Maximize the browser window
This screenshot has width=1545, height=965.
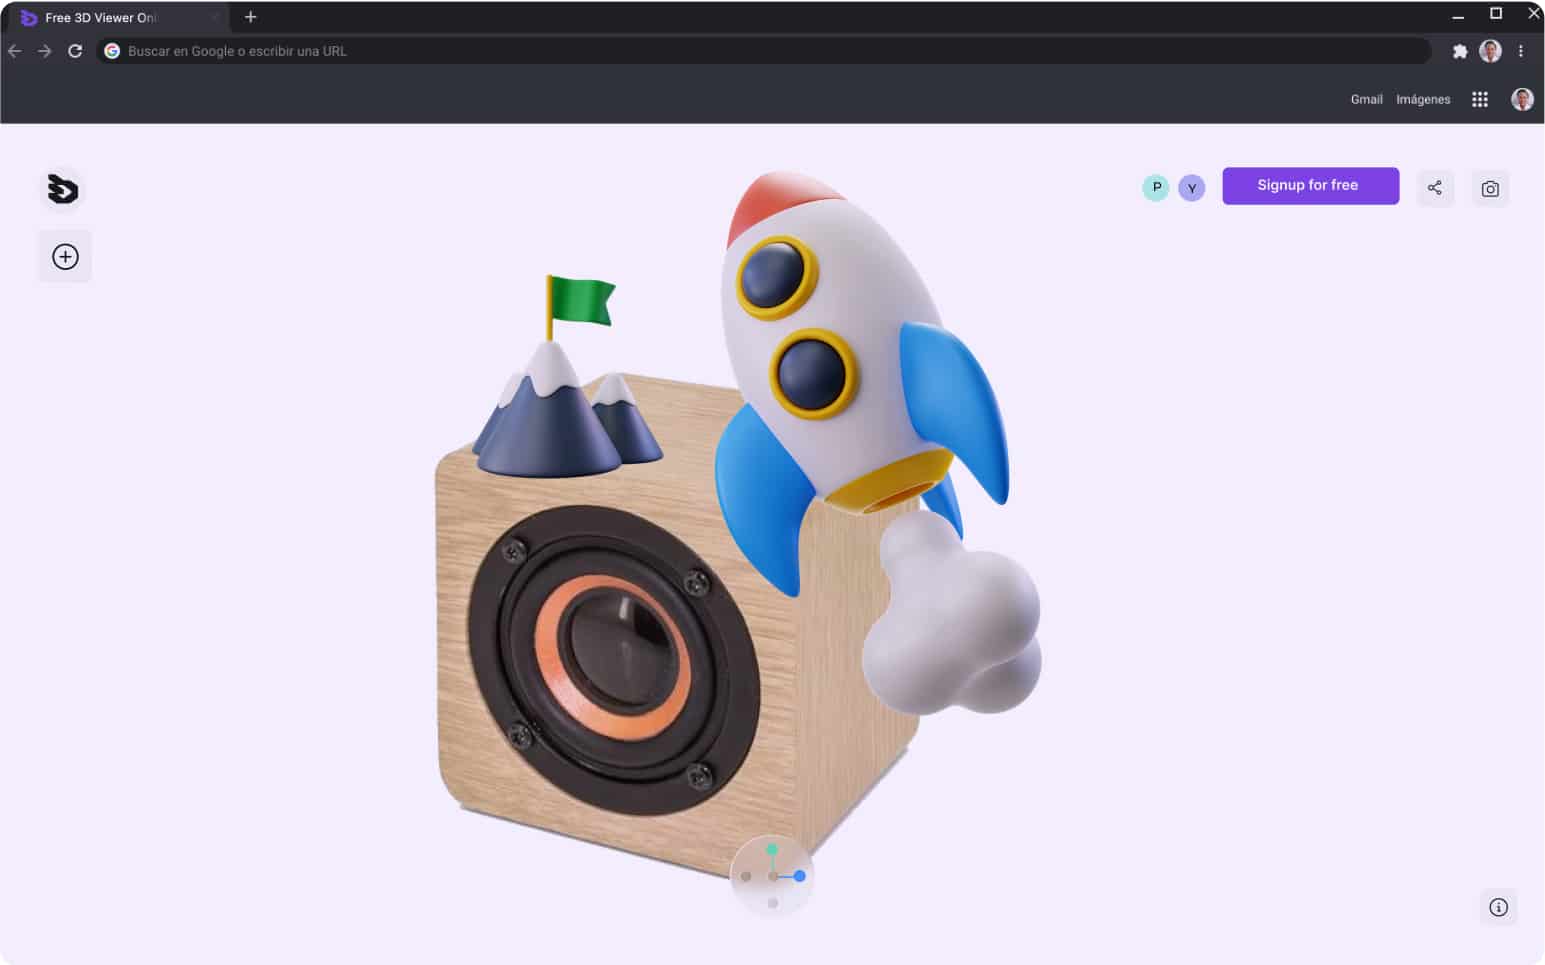pyautogui.click(x=1496, y=14)
